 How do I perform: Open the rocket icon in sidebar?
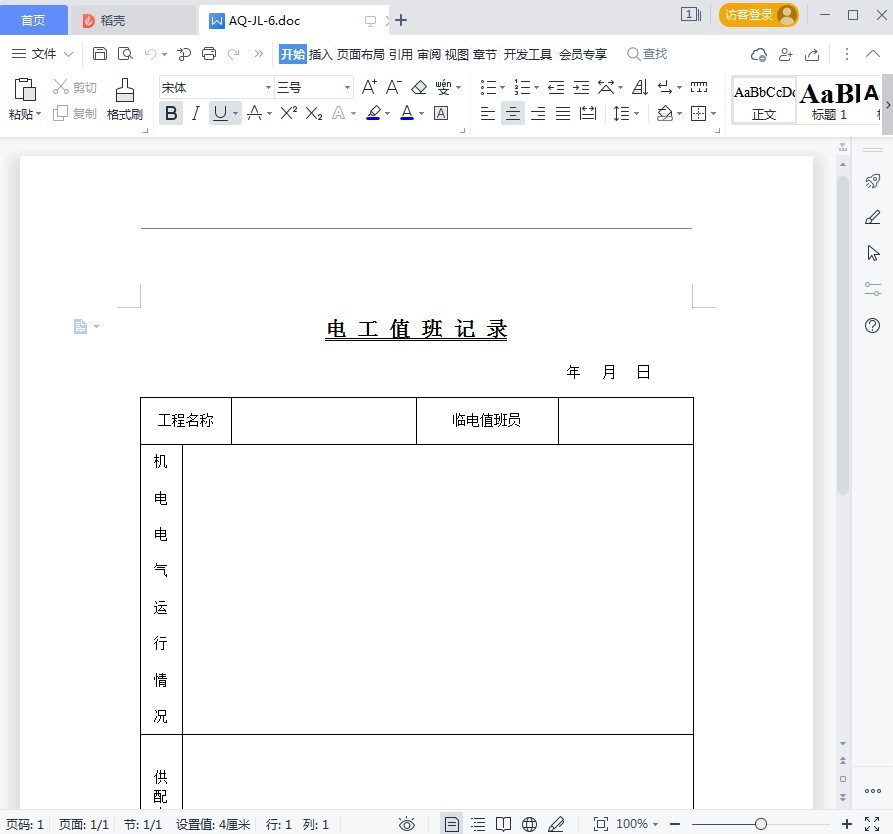pyautogui.click(x=872, y=181)
